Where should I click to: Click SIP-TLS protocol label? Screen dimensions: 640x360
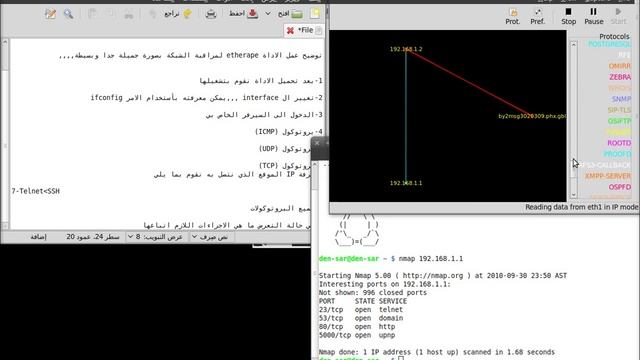[619, 110]
